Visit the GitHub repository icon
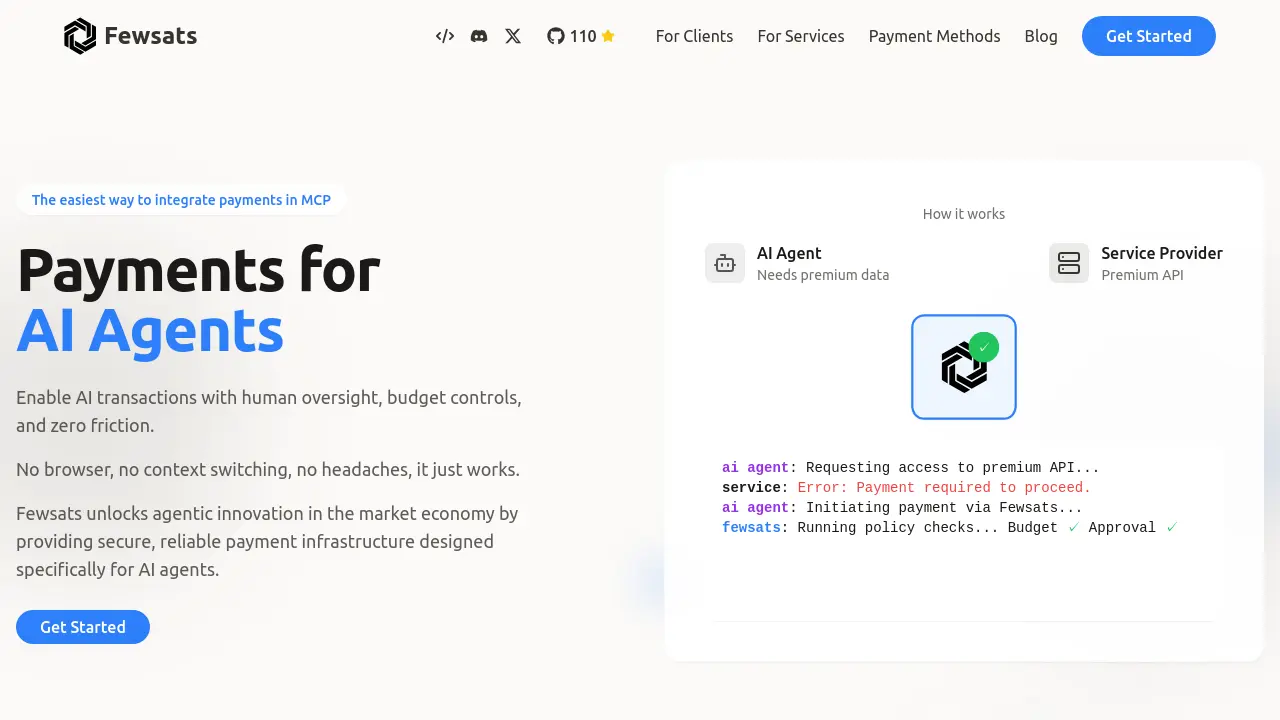Screen dimensions: 1280x720 [556, 36]
